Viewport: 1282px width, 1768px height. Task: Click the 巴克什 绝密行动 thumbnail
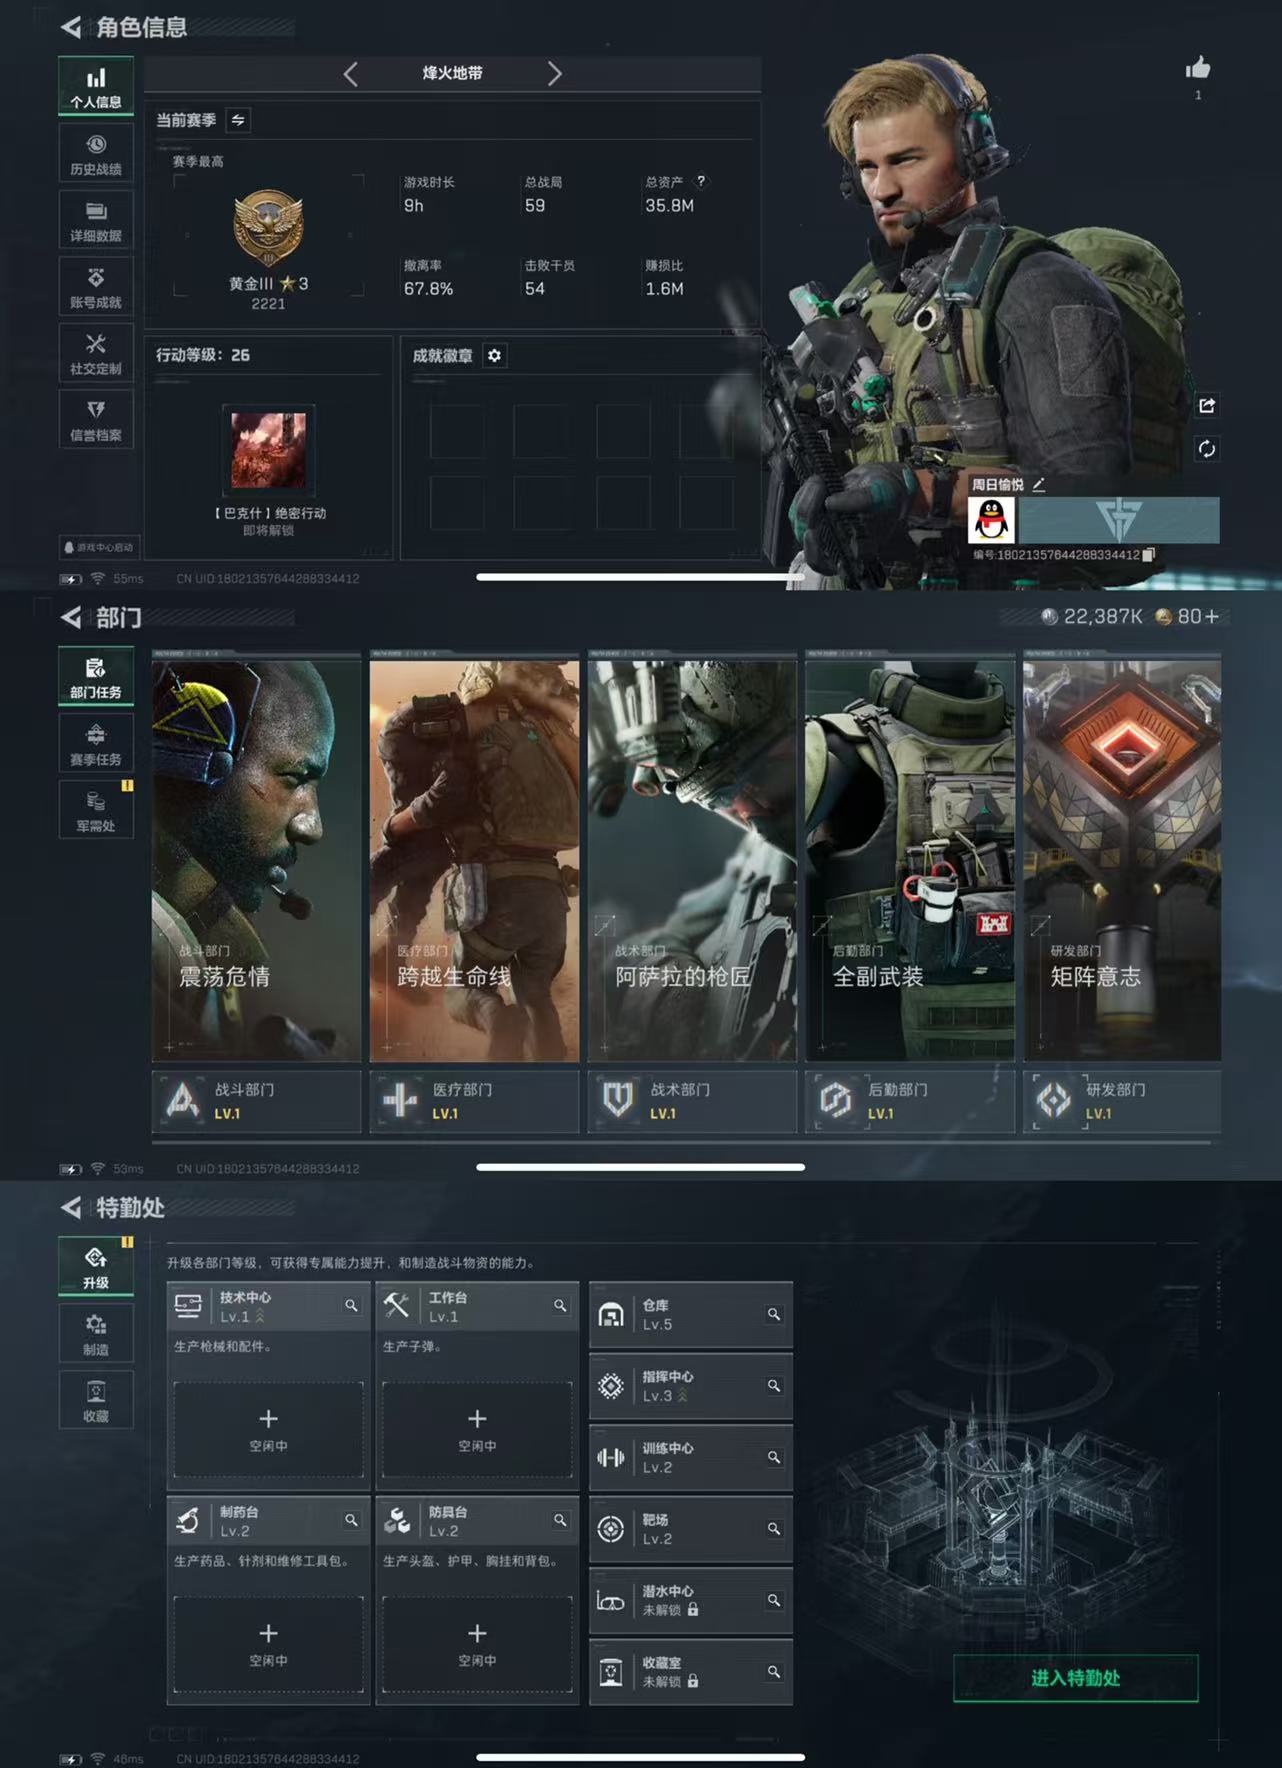(x=268, y=451)
